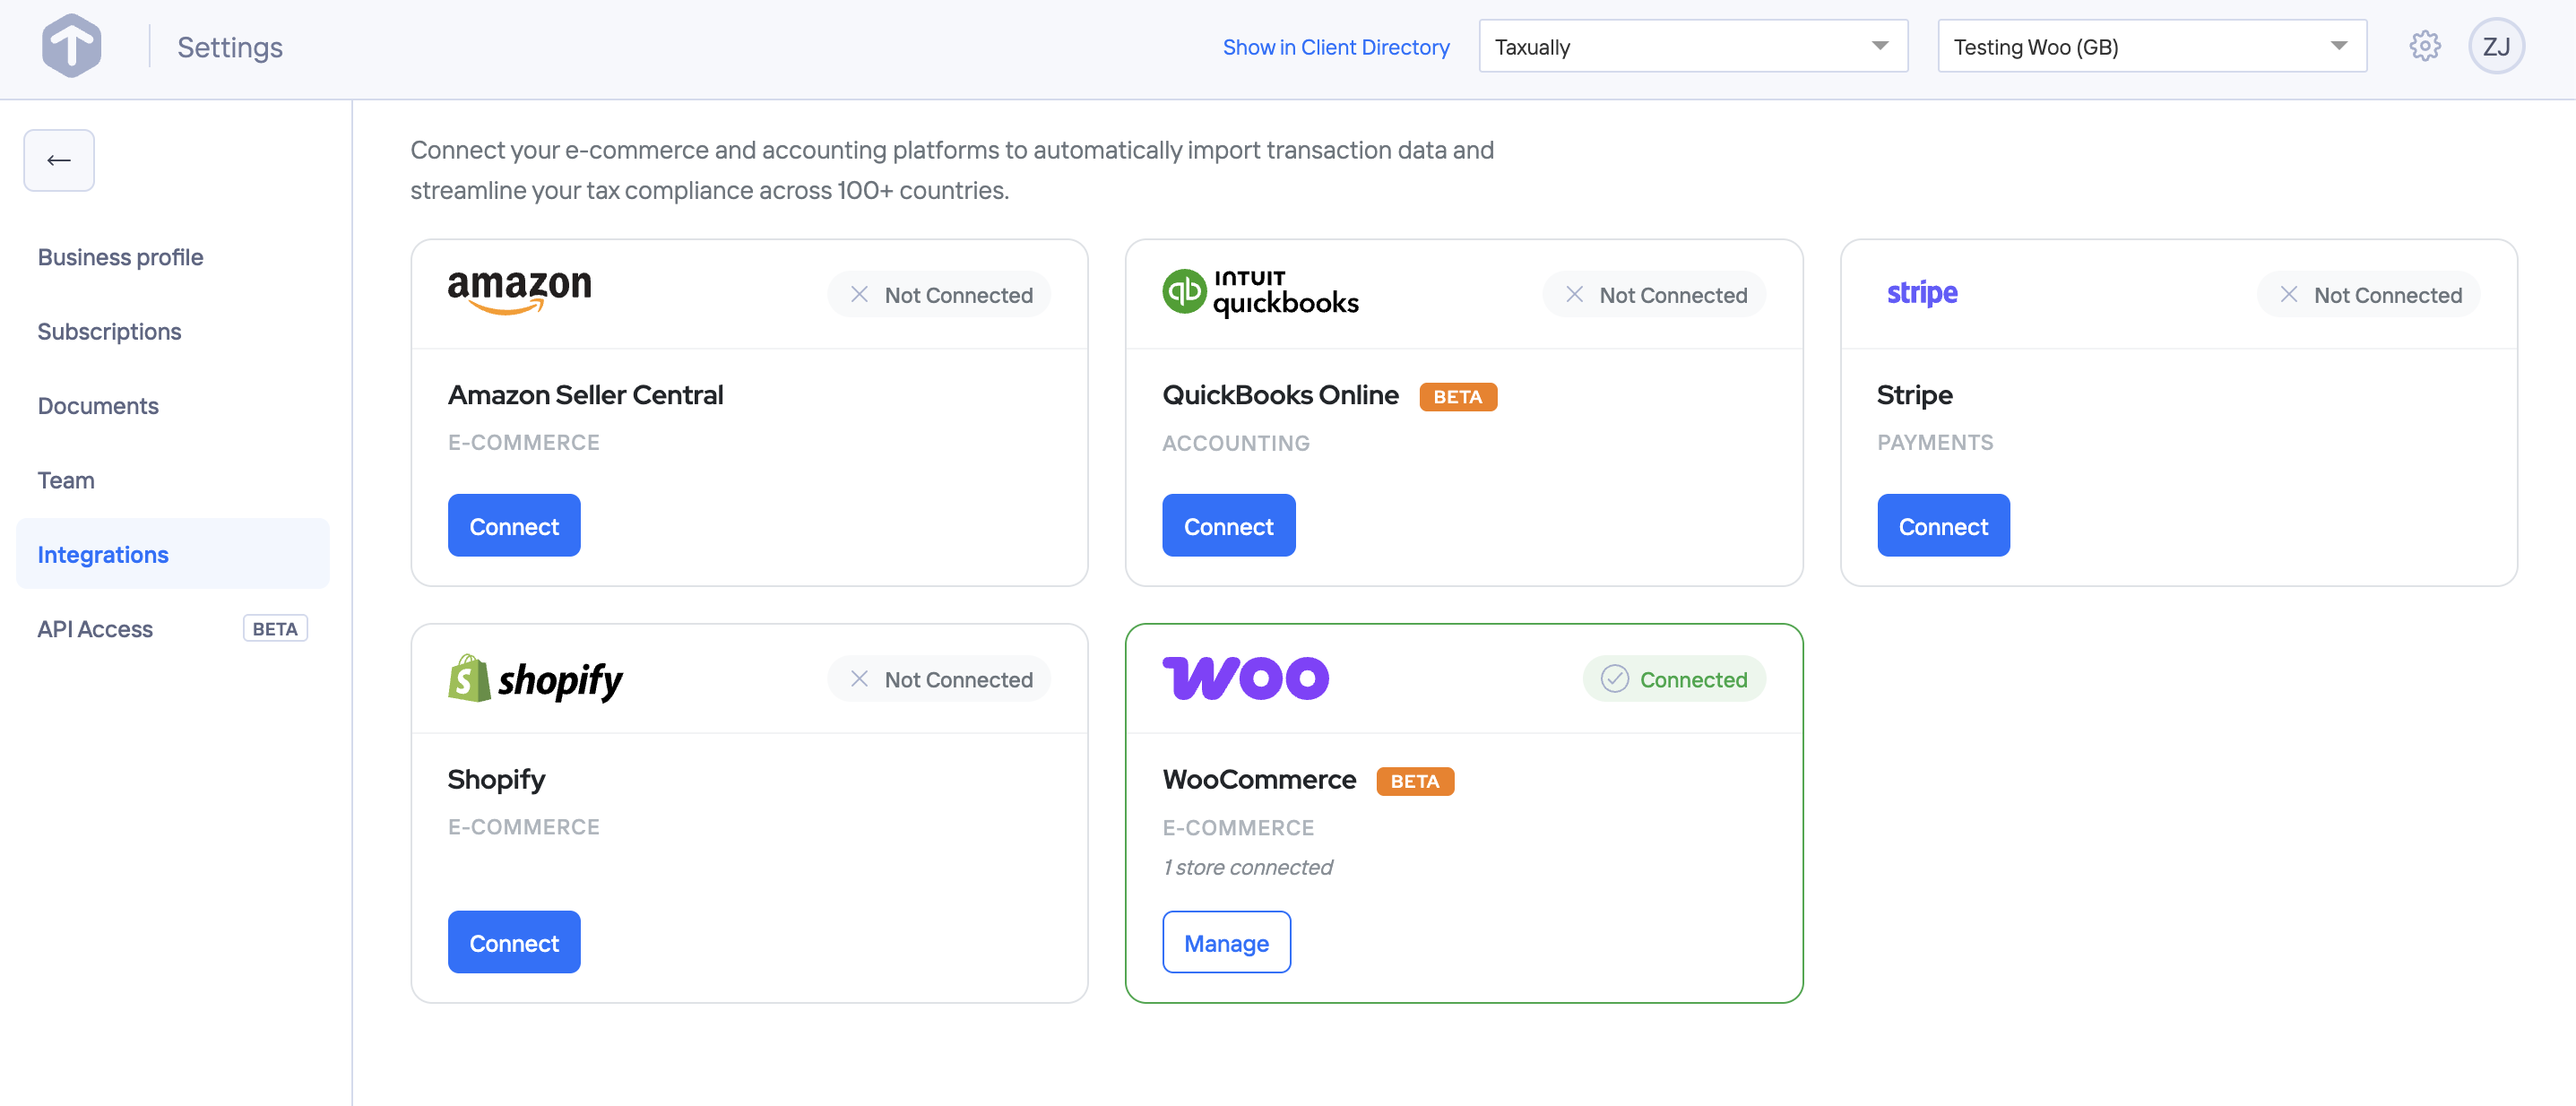The height and width of the screenshot is (1106, 2576).
Task: Click the Taxually logo in the header
Action: [x=71, y=45]
